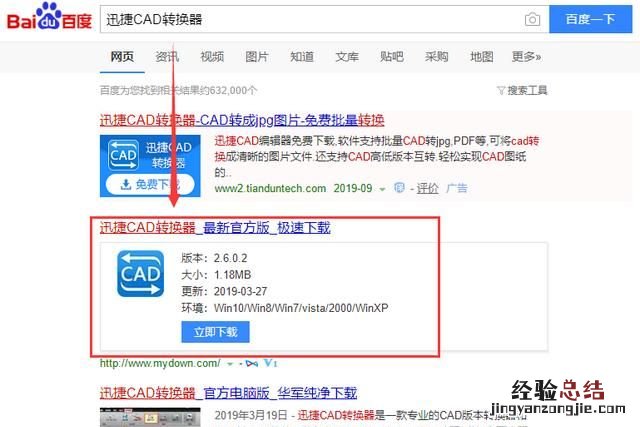Viewport: 640px width, 427px height.
Task: Click environment text Win10/Win8/Win7/vista/2000/WinXP
Action: (301, 308)
